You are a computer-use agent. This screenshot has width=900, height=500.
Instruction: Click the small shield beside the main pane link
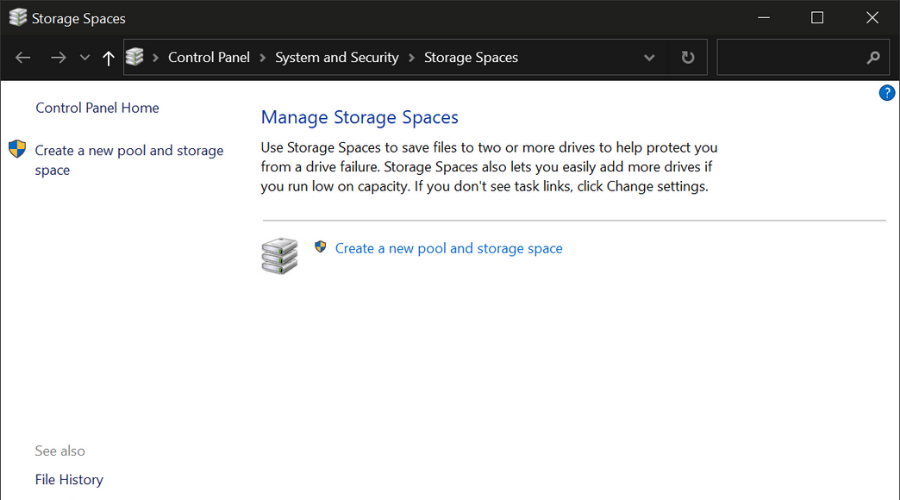tap(320, 247)
